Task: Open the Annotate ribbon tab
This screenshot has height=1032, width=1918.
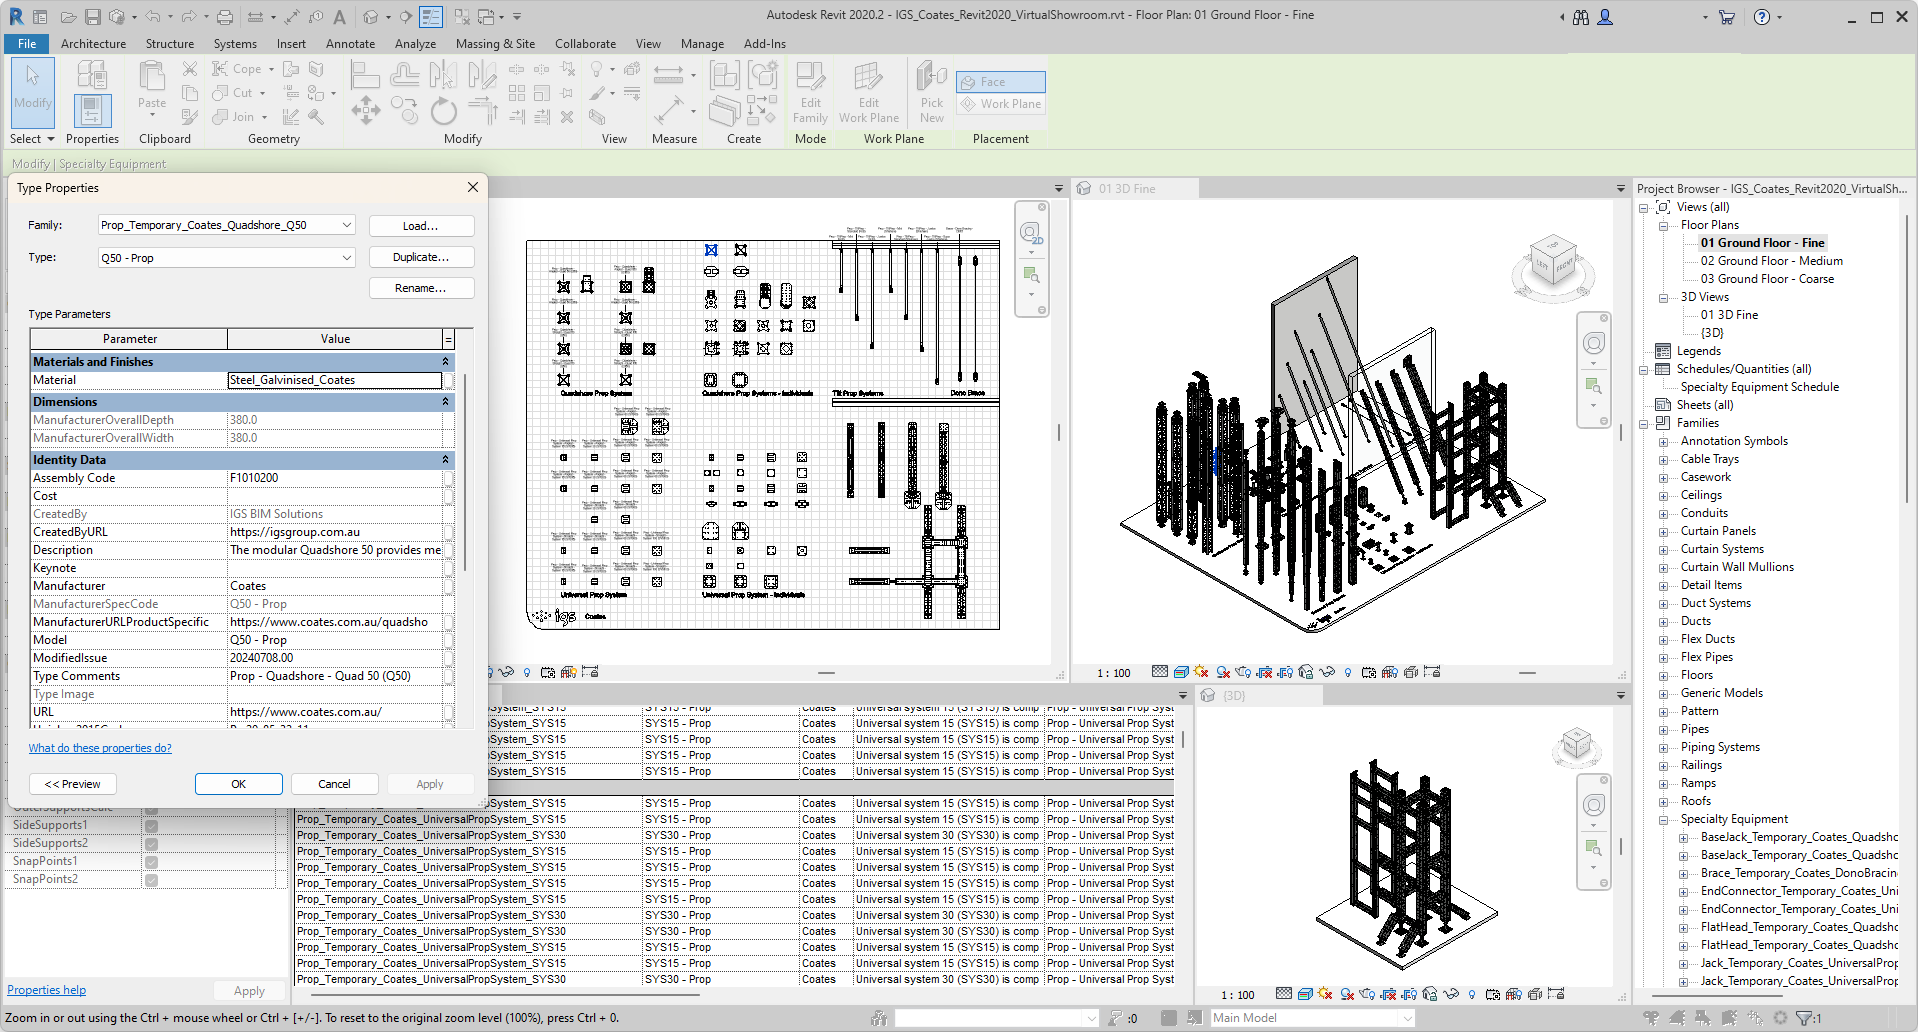Action: [x=350, y=44]
